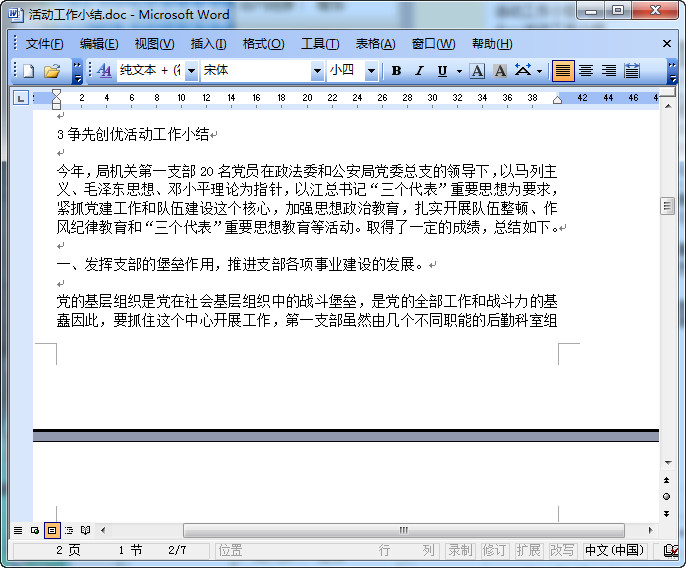Close the document with menu bar X

(667, 44)
